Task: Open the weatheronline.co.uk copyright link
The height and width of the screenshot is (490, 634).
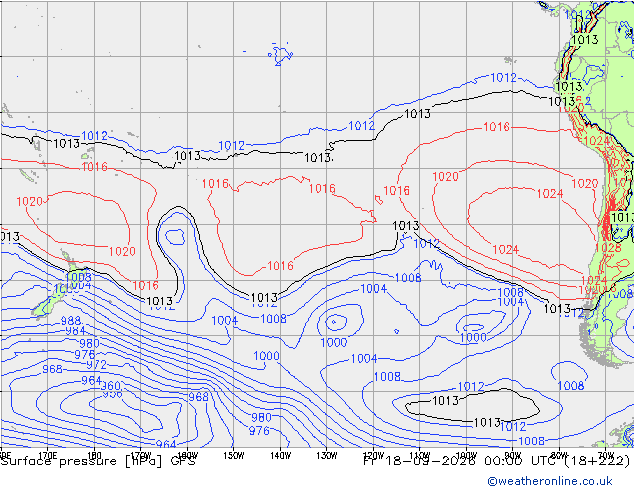Action: (x=550, y=481)
